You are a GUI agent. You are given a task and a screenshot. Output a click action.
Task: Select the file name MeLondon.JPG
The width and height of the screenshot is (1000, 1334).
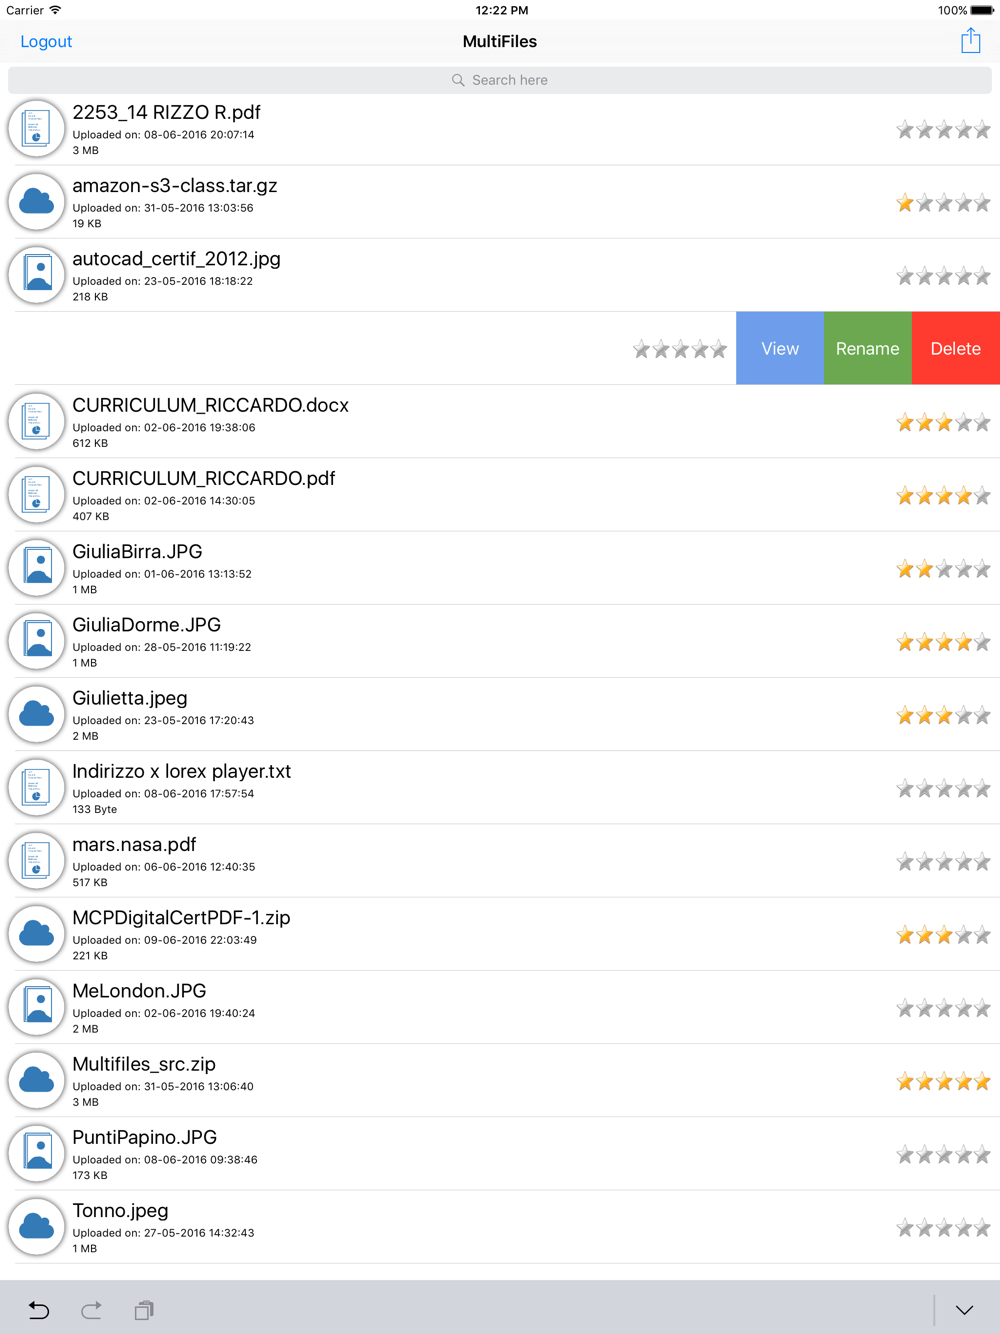tap(139, 991)
